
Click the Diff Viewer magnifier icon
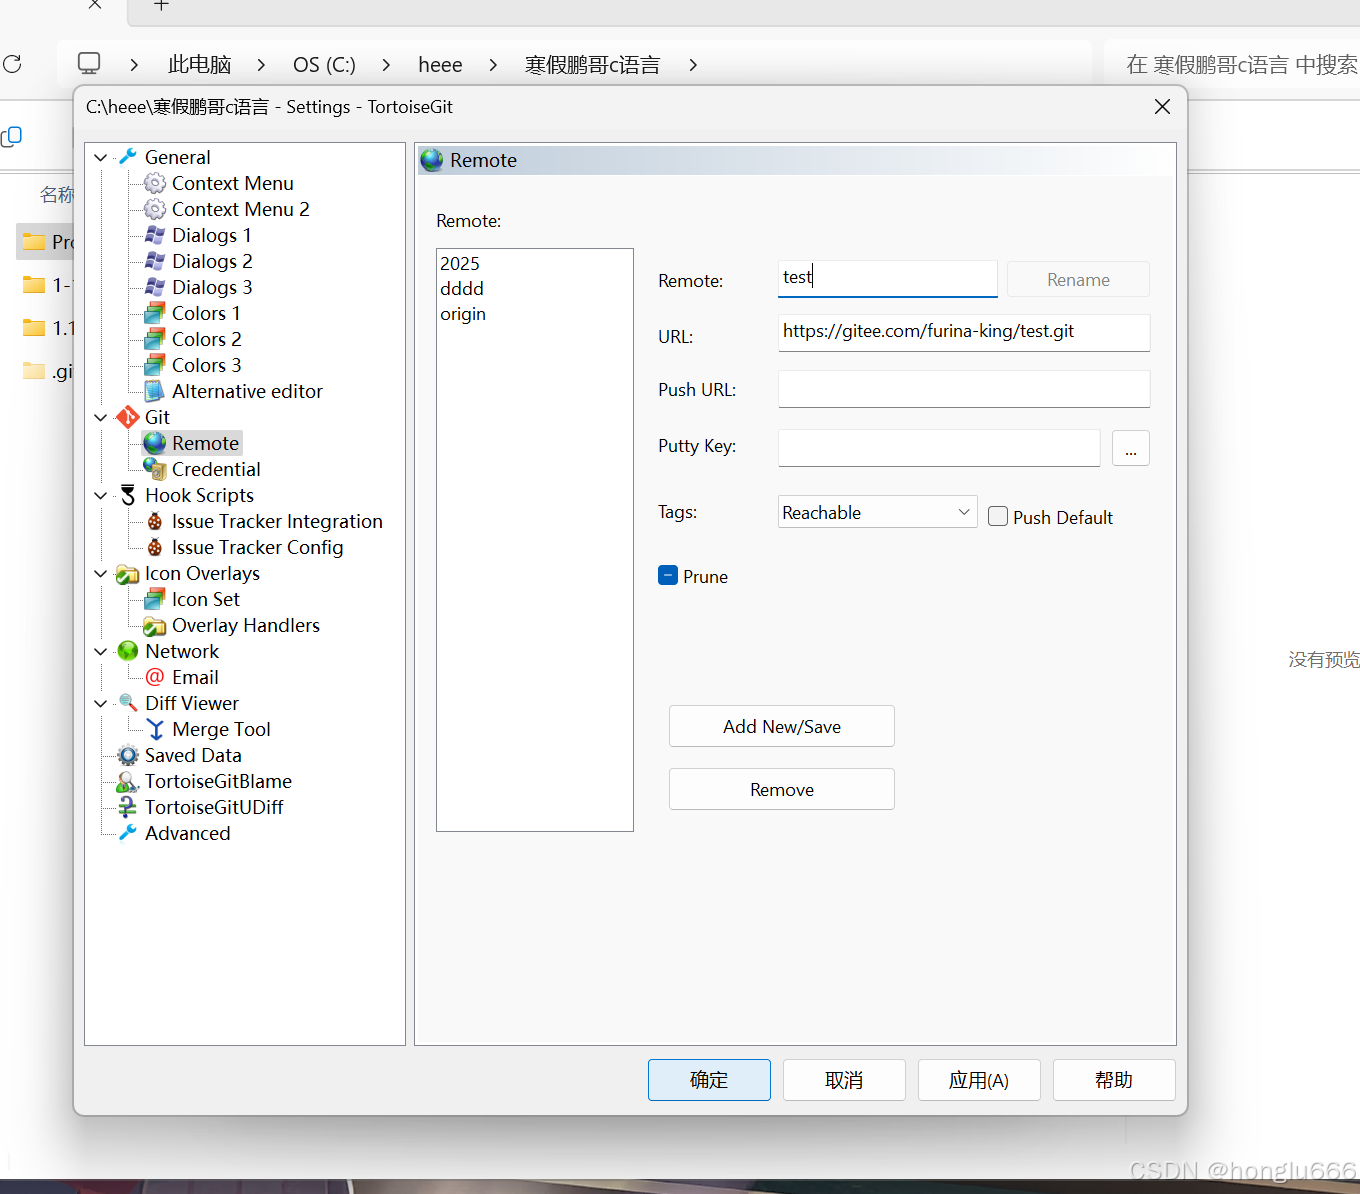coord(128,703)
